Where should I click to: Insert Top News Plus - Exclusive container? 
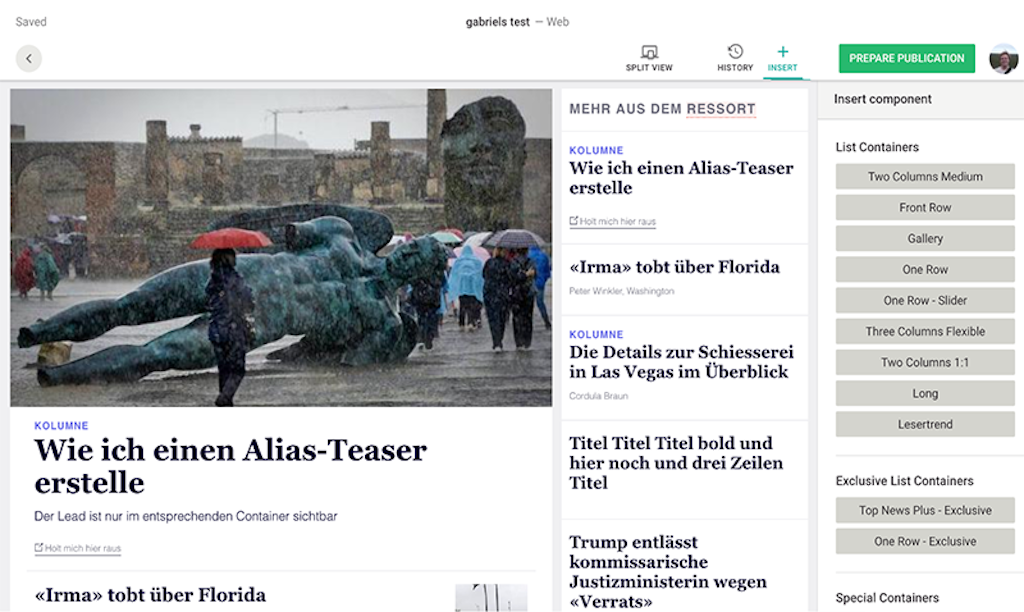click(925, 510)
